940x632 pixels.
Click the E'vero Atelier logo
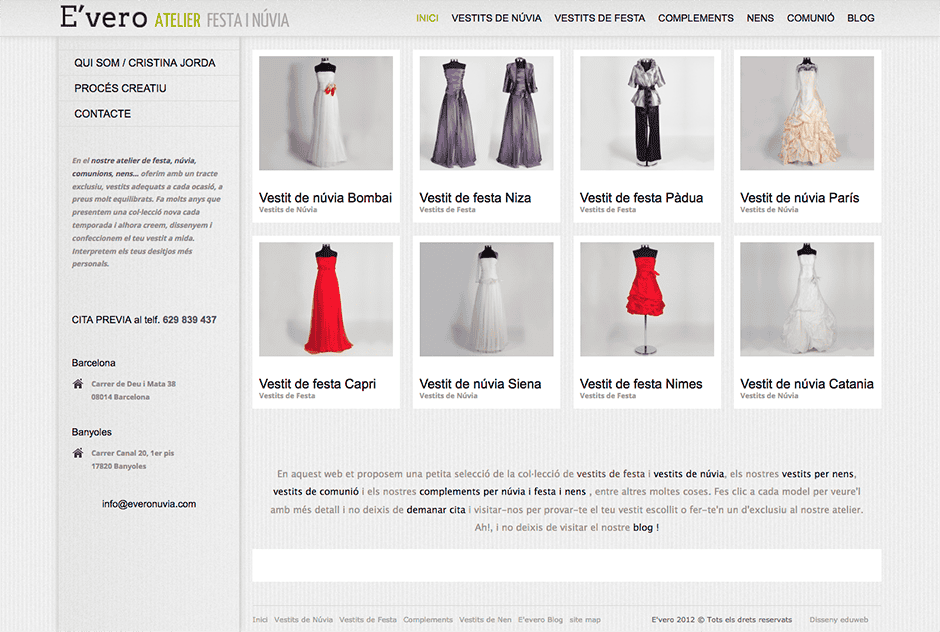pos(174,18)
